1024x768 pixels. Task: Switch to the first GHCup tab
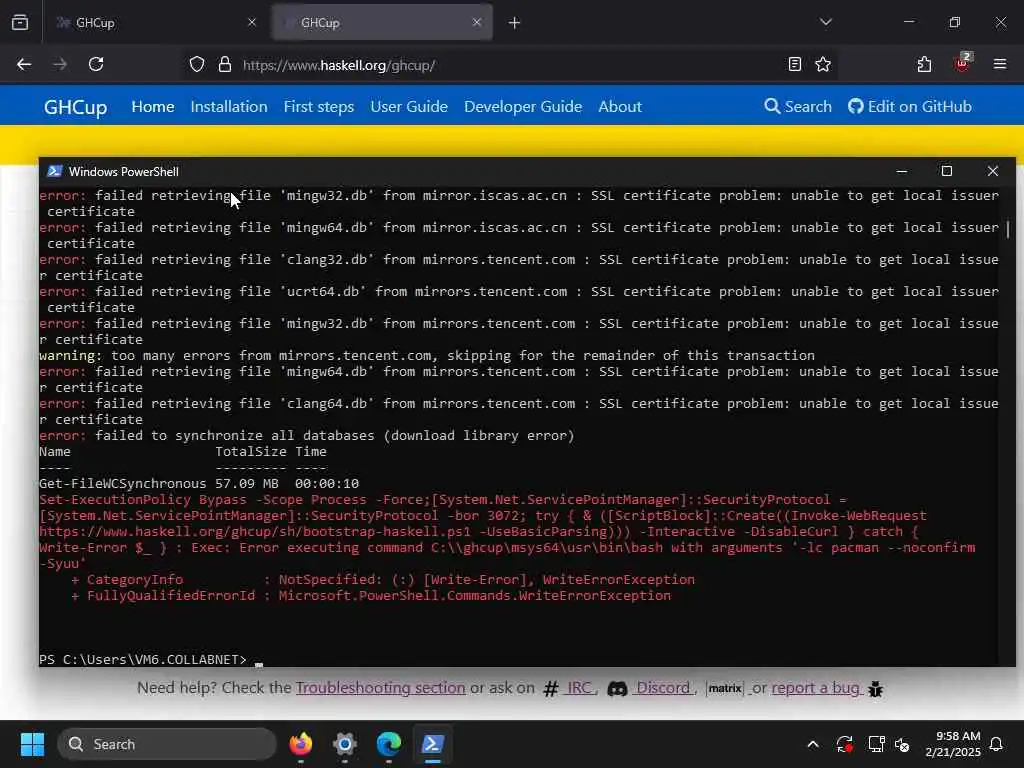157,22
